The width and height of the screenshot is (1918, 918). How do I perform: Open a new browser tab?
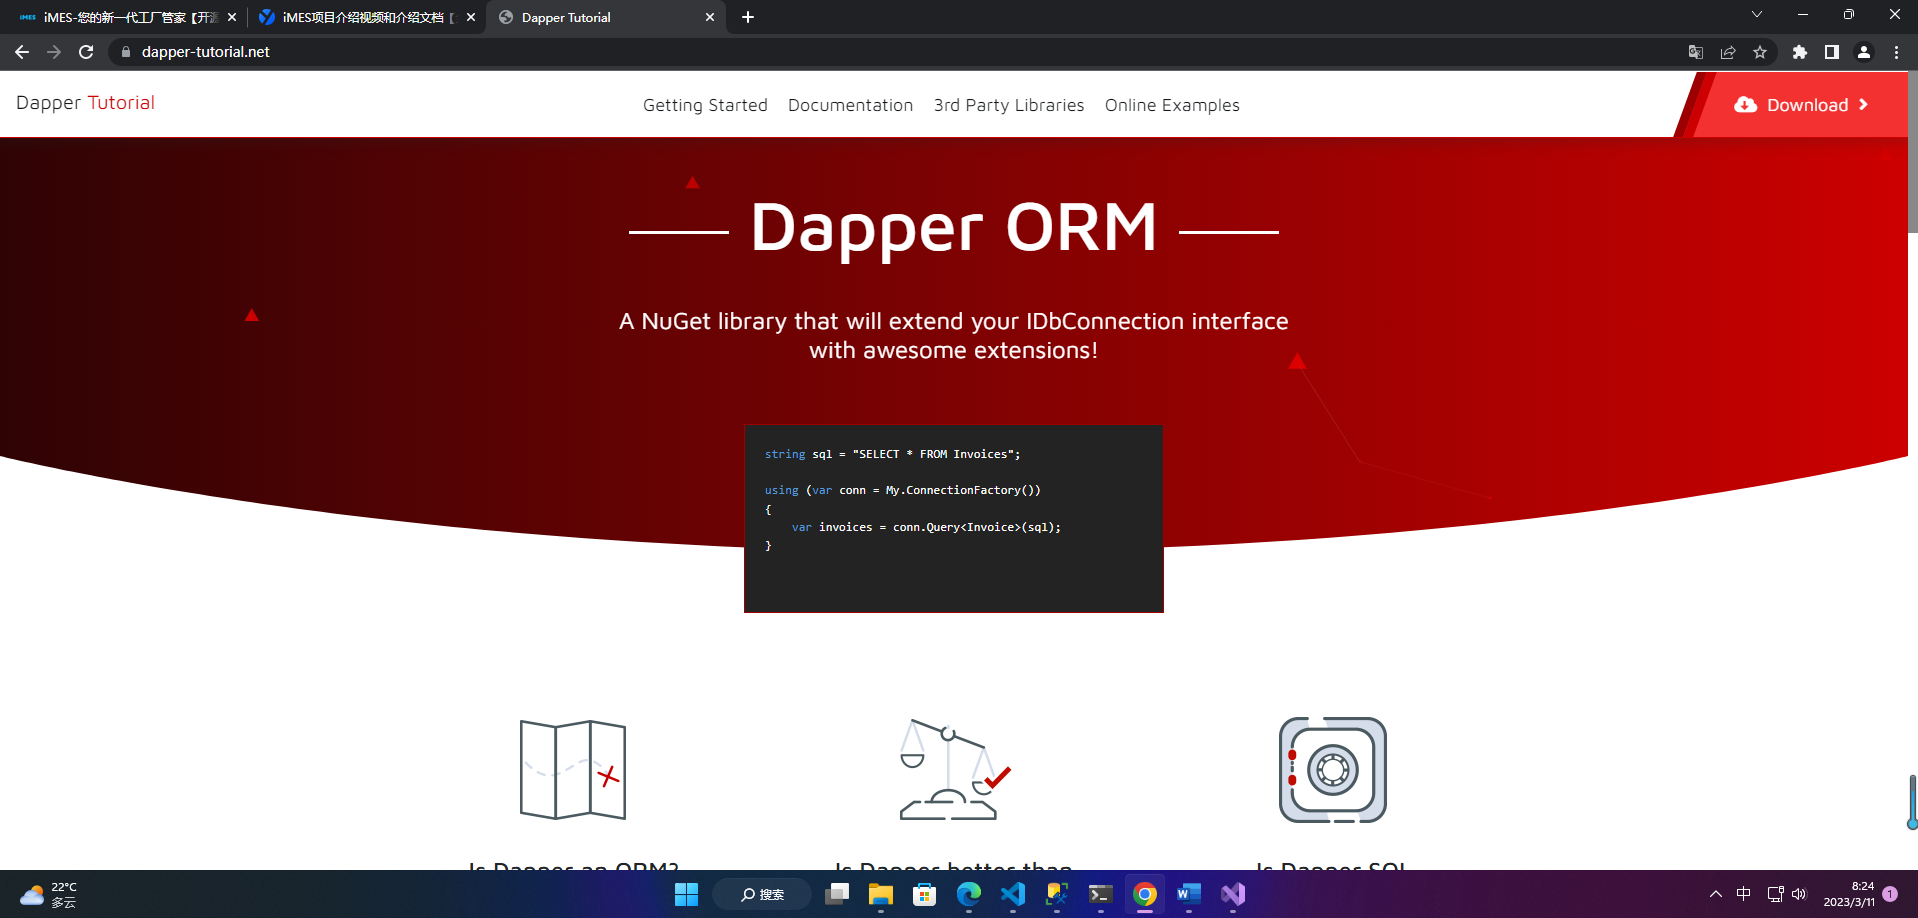click(748, 17)
